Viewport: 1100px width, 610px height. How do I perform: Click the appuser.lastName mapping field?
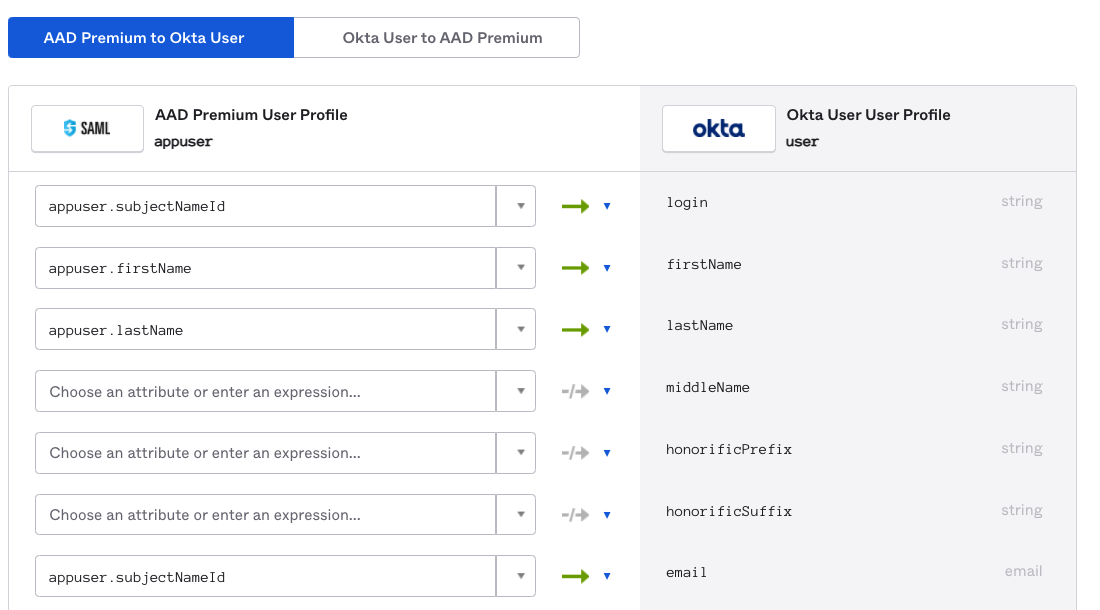click(x=265, y=330)
